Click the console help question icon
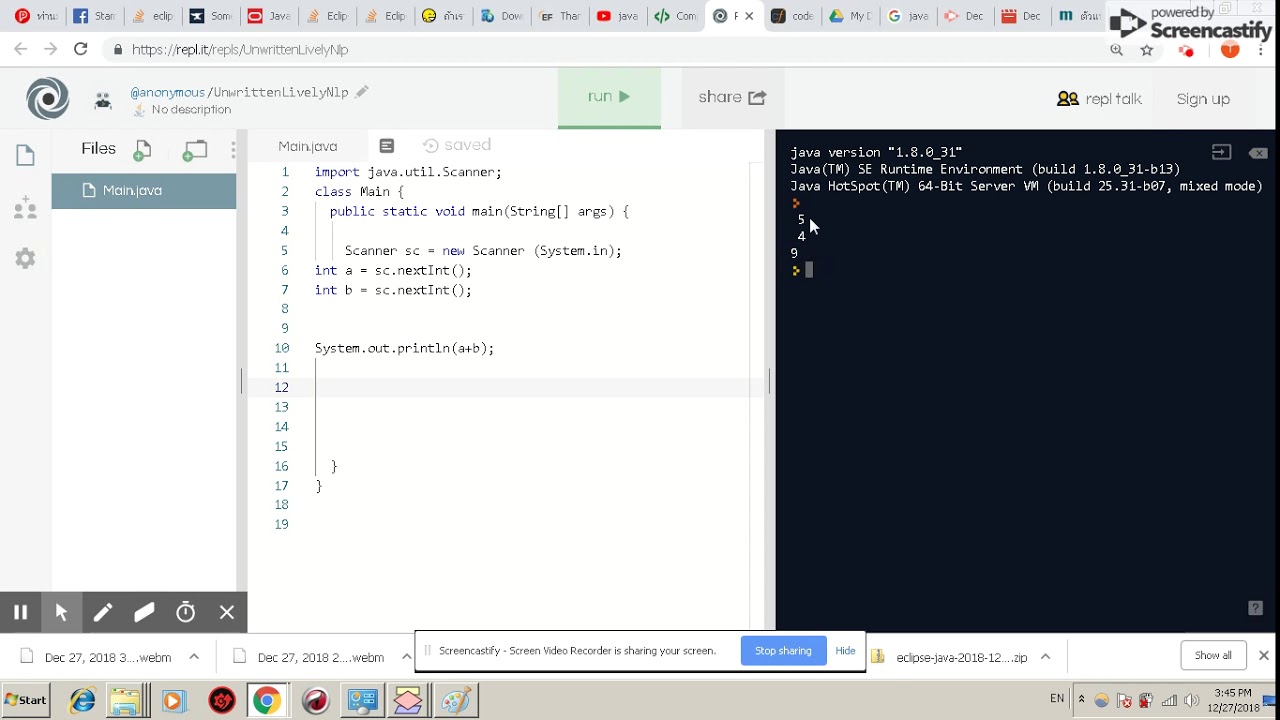 point(1256,608)
